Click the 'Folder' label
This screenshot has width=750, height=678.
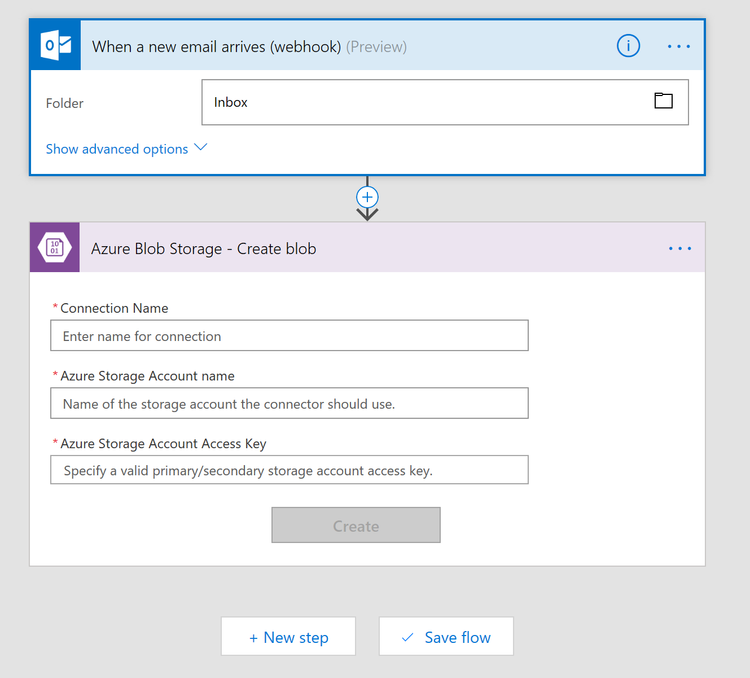[65, 103]
